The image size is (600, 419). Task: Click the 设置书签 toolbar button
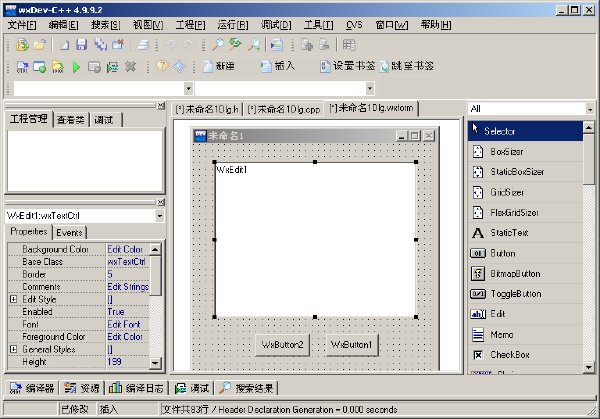pyautogui.click(x=347, y=66)
